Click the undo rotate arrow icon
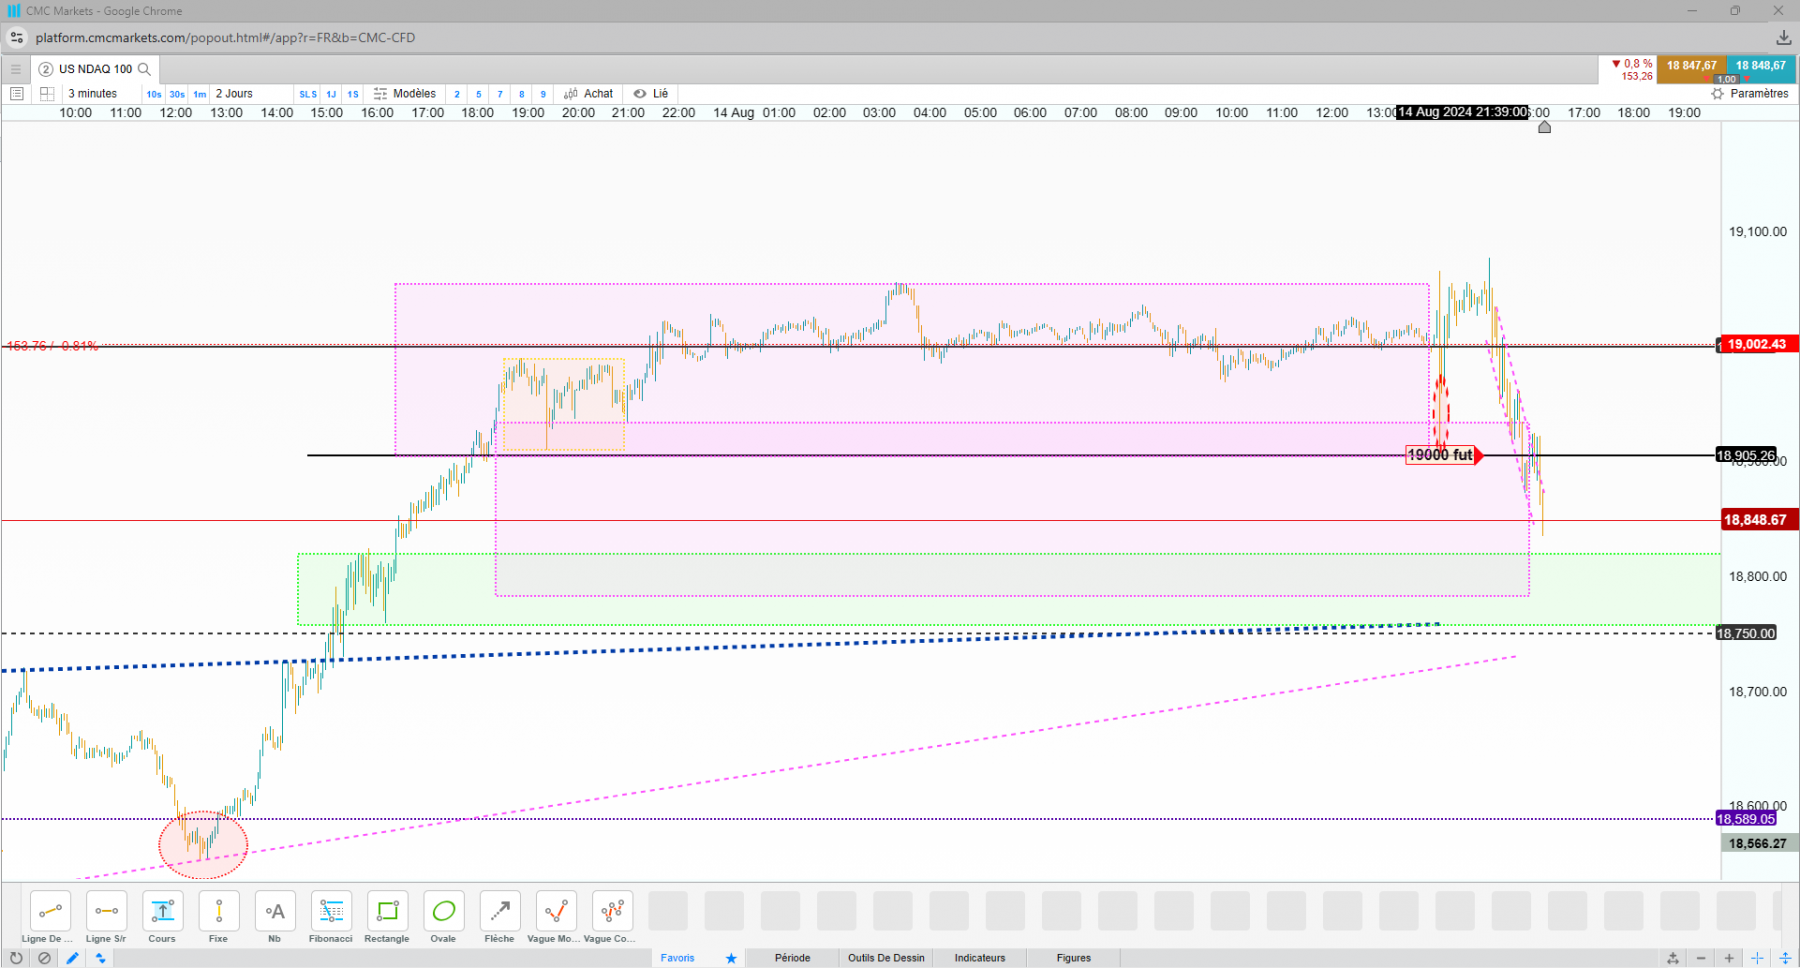 pyautogui.click(x=16, y=958)
